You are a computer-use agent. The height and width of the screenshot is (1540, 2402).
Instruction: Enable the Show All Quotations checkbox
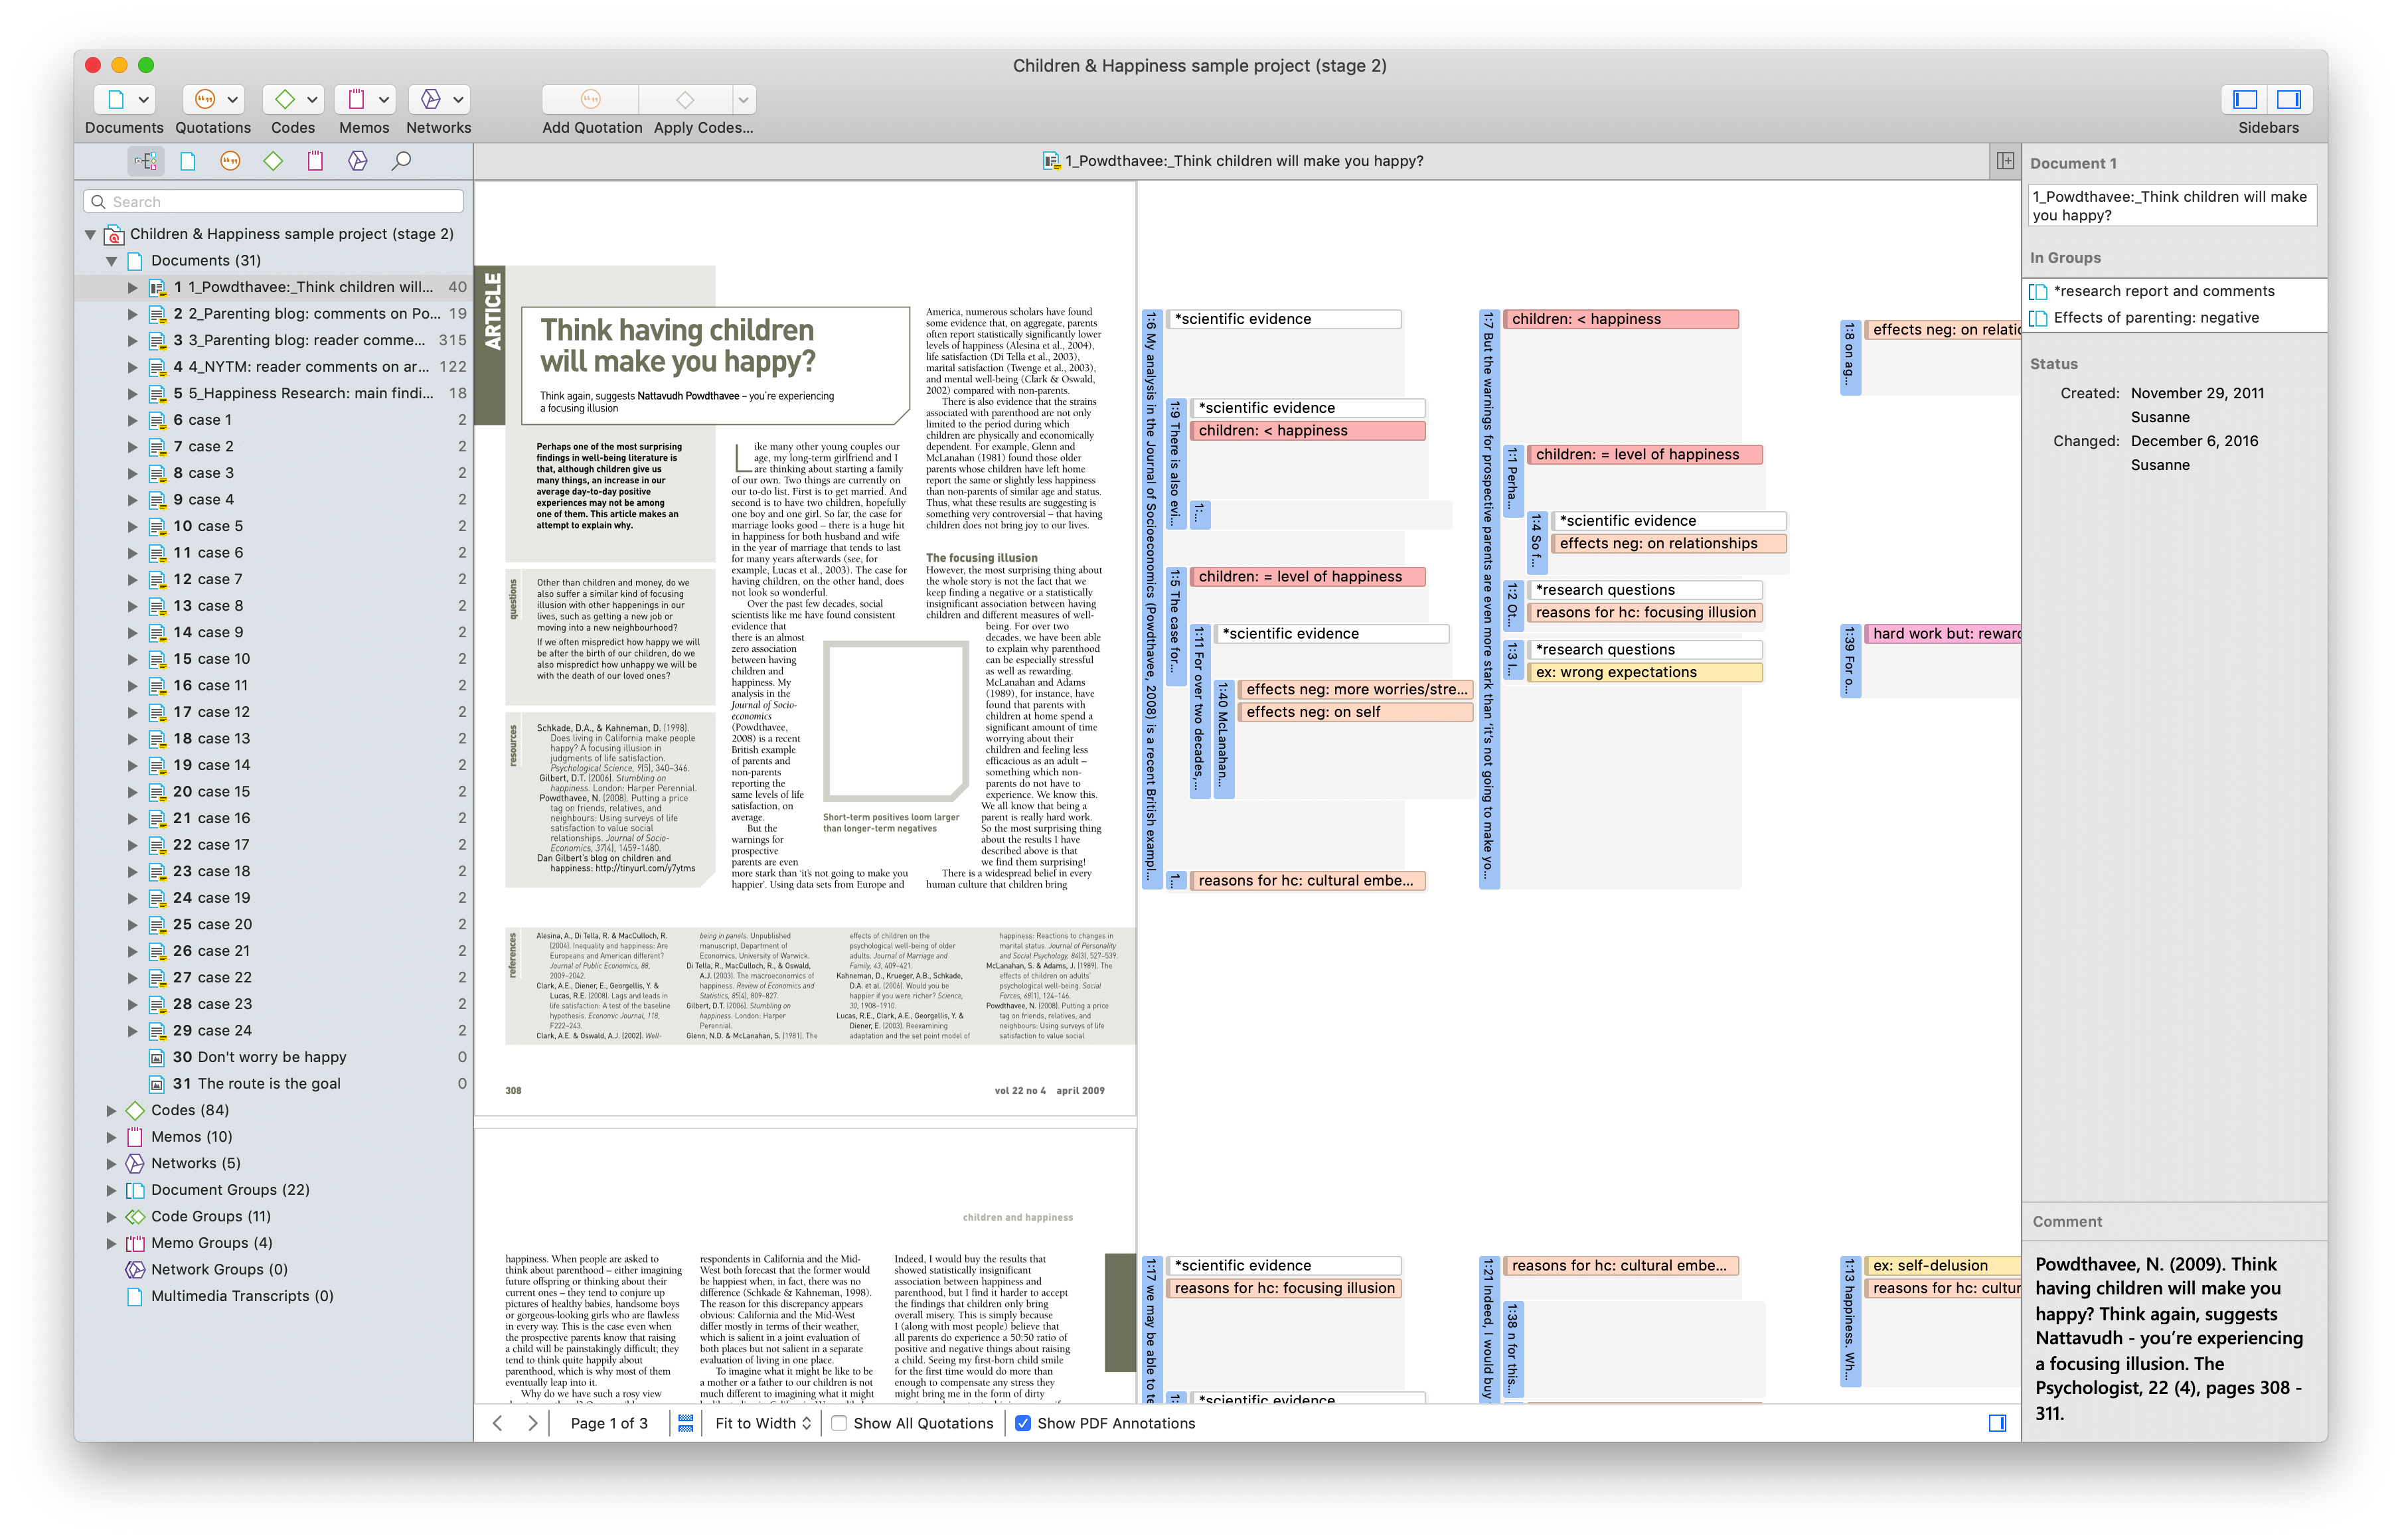(x=838, y=1422)
